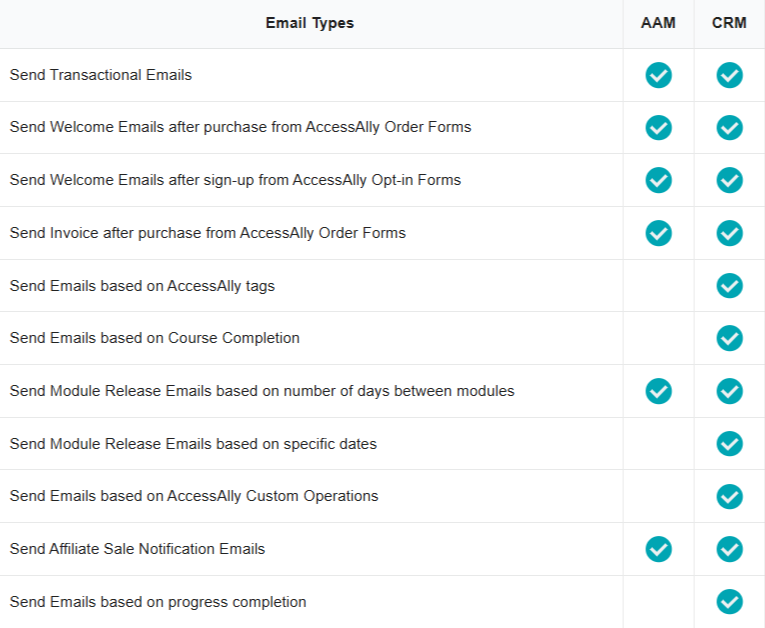Click AAM checkmark for Affiliate Sale Notification

point(658,549)
